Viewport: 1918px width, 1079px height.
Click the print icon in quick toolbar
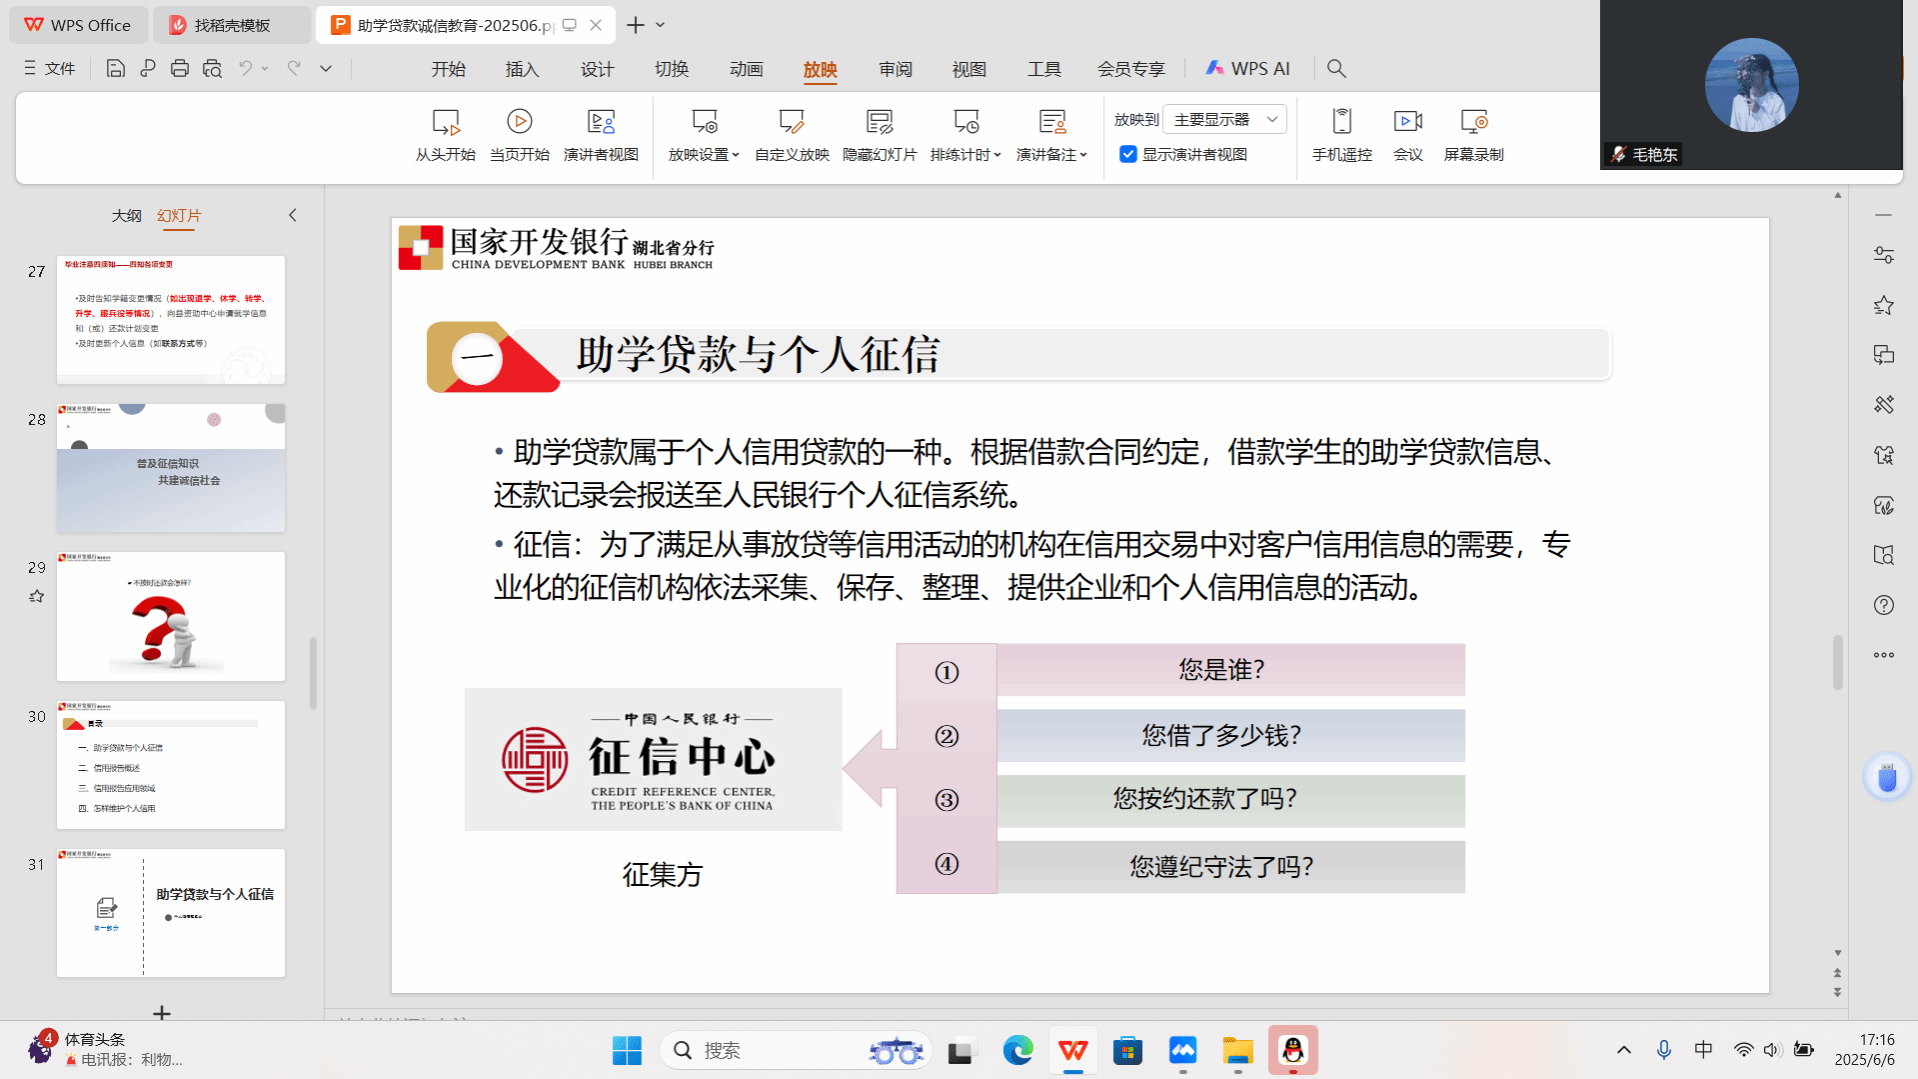pos(180,68)
